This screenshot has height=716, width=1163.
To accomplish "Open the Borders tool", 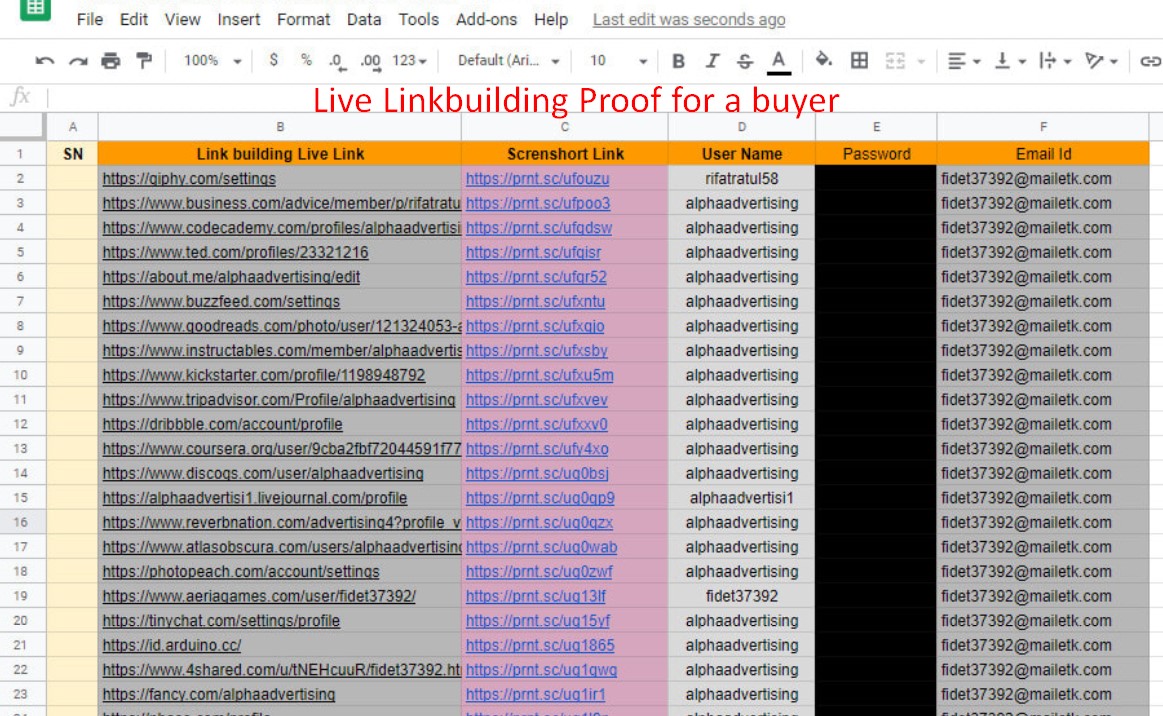I will [x=859, y=61].
